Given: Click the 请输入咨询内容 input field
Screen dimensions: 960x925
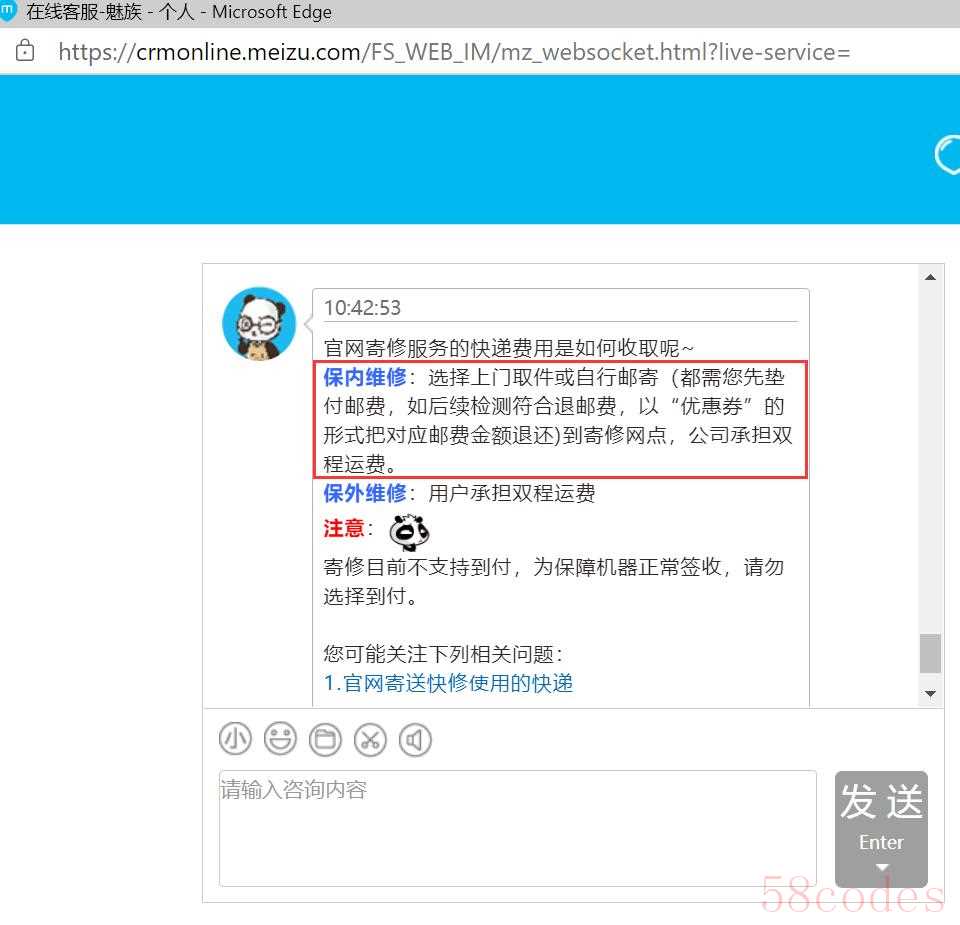Looking at the screenshot, I should [x=517, y=828].
